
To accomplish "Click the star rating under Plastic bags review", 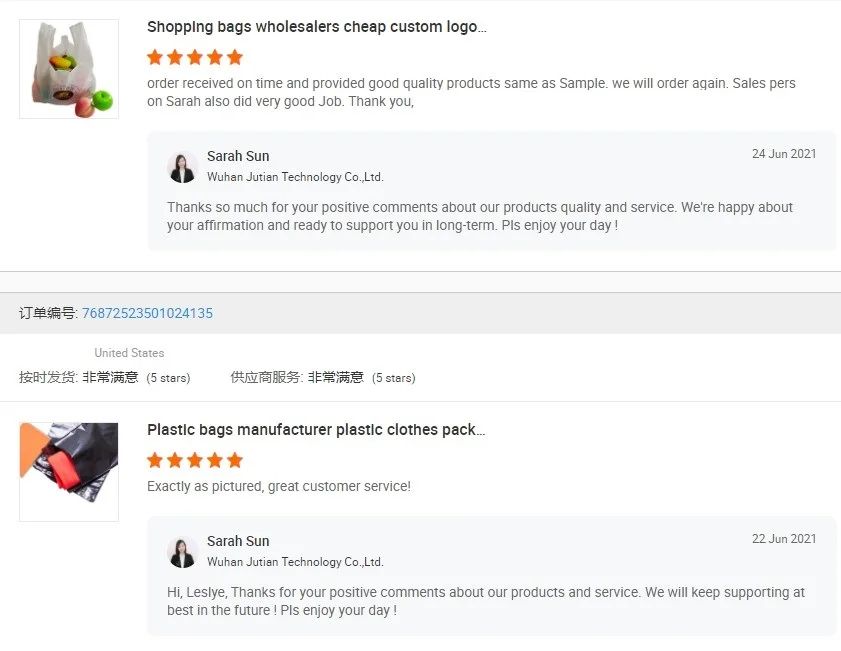I will 195,460.
